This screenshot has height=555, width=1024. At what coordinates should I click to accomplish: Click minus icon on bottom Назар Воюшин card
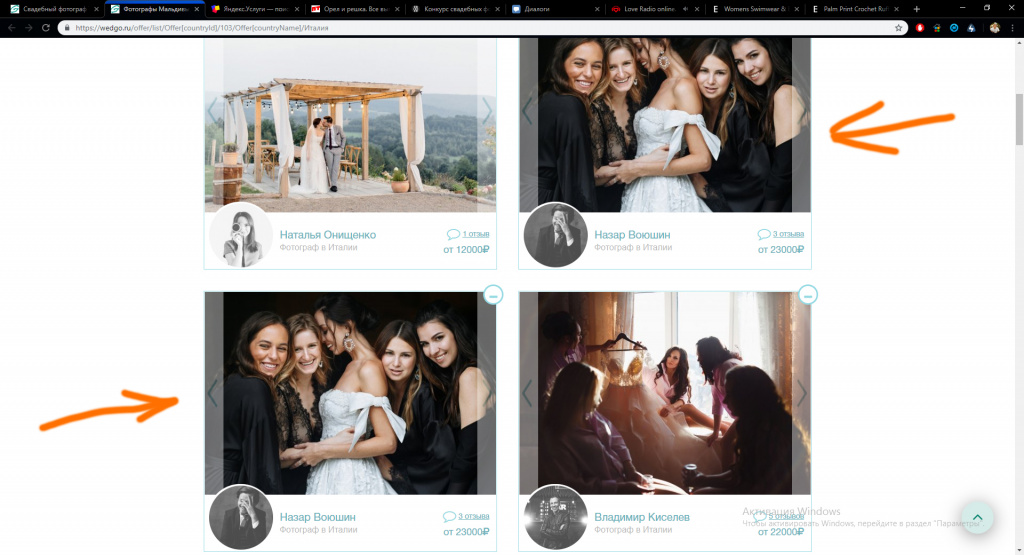493,294
